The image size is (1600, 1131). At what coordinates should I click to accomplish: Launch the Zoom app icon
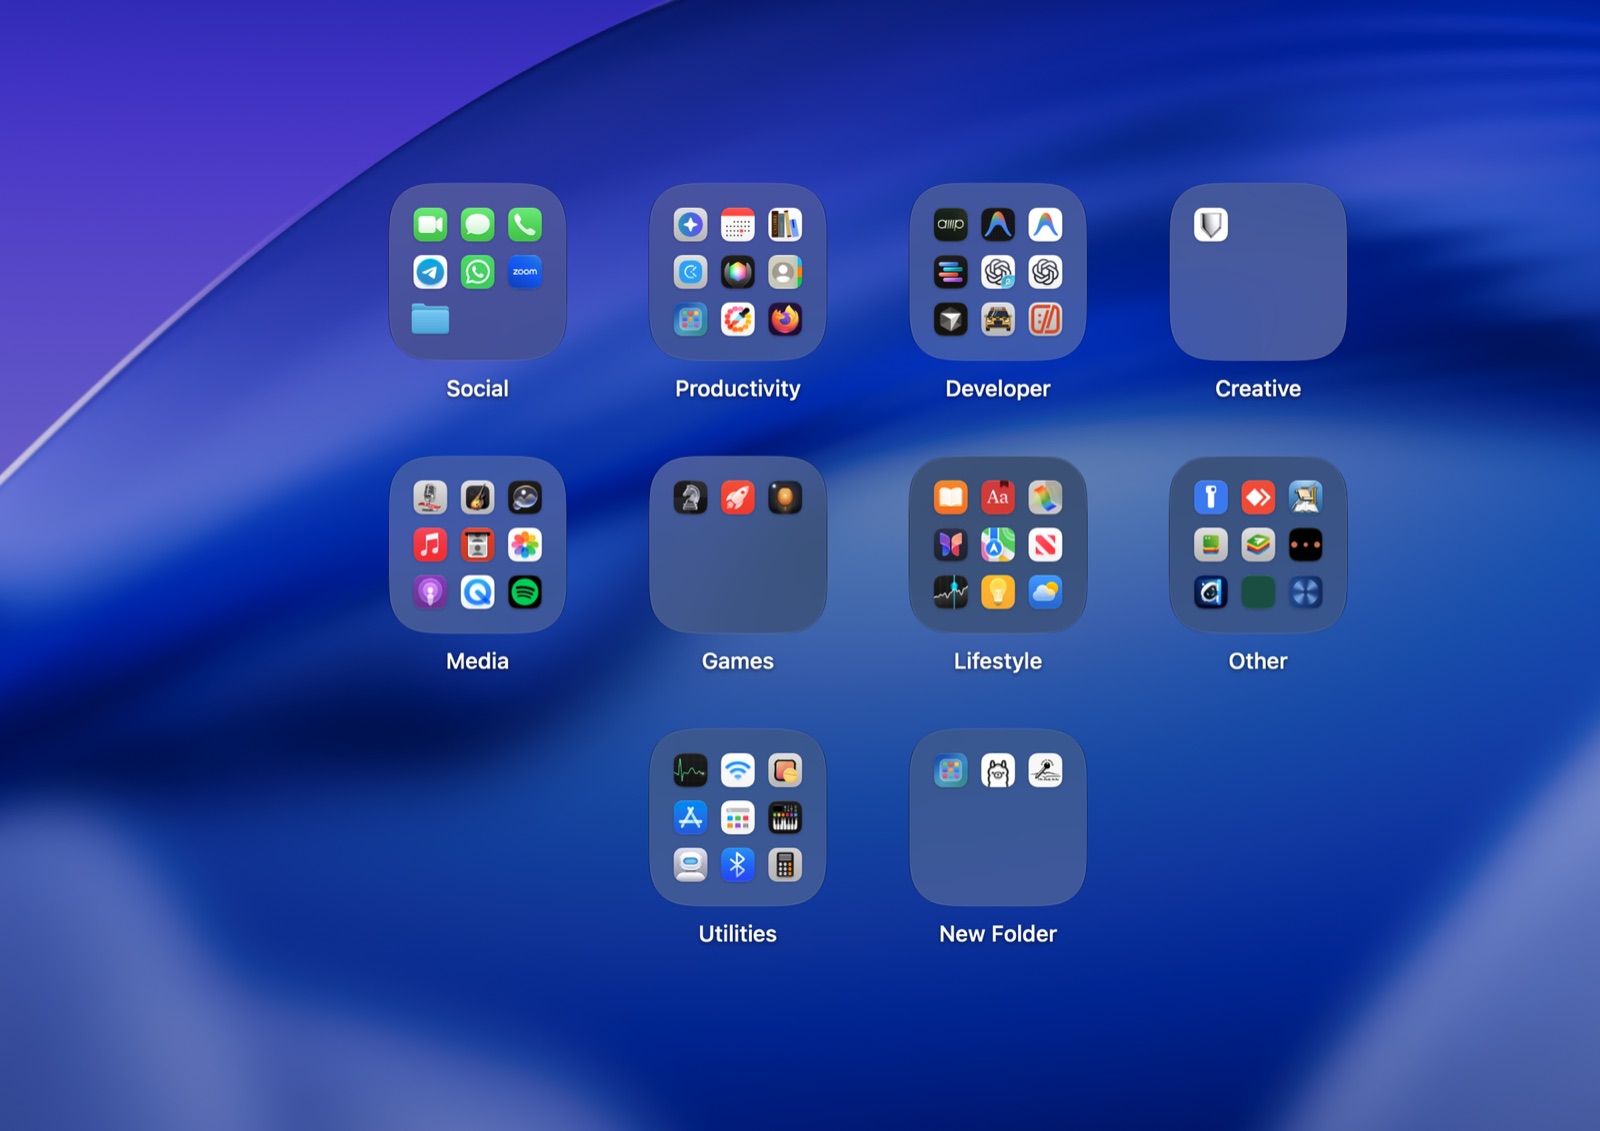pyautogui.click(x=525, y=272)
